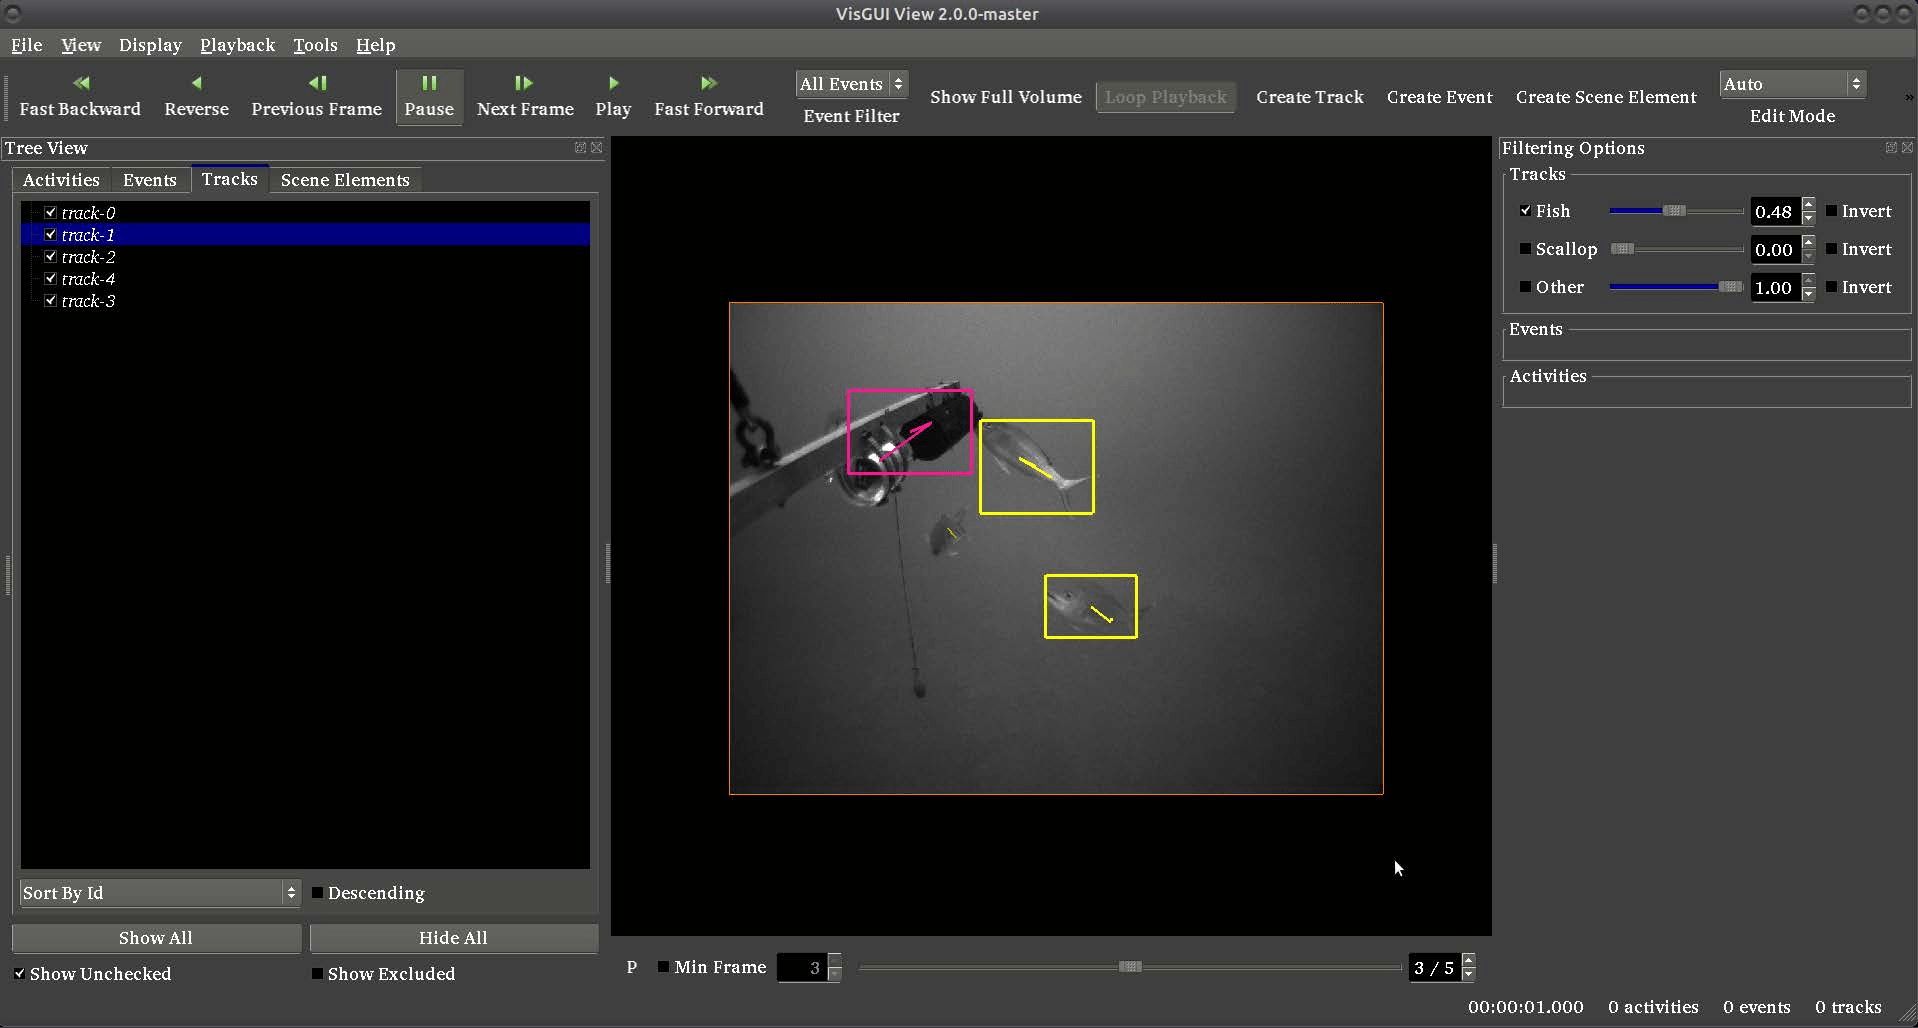Open the Playback menu
This screenshot has width=1918, height=1028.
click(x=237, y=45)
